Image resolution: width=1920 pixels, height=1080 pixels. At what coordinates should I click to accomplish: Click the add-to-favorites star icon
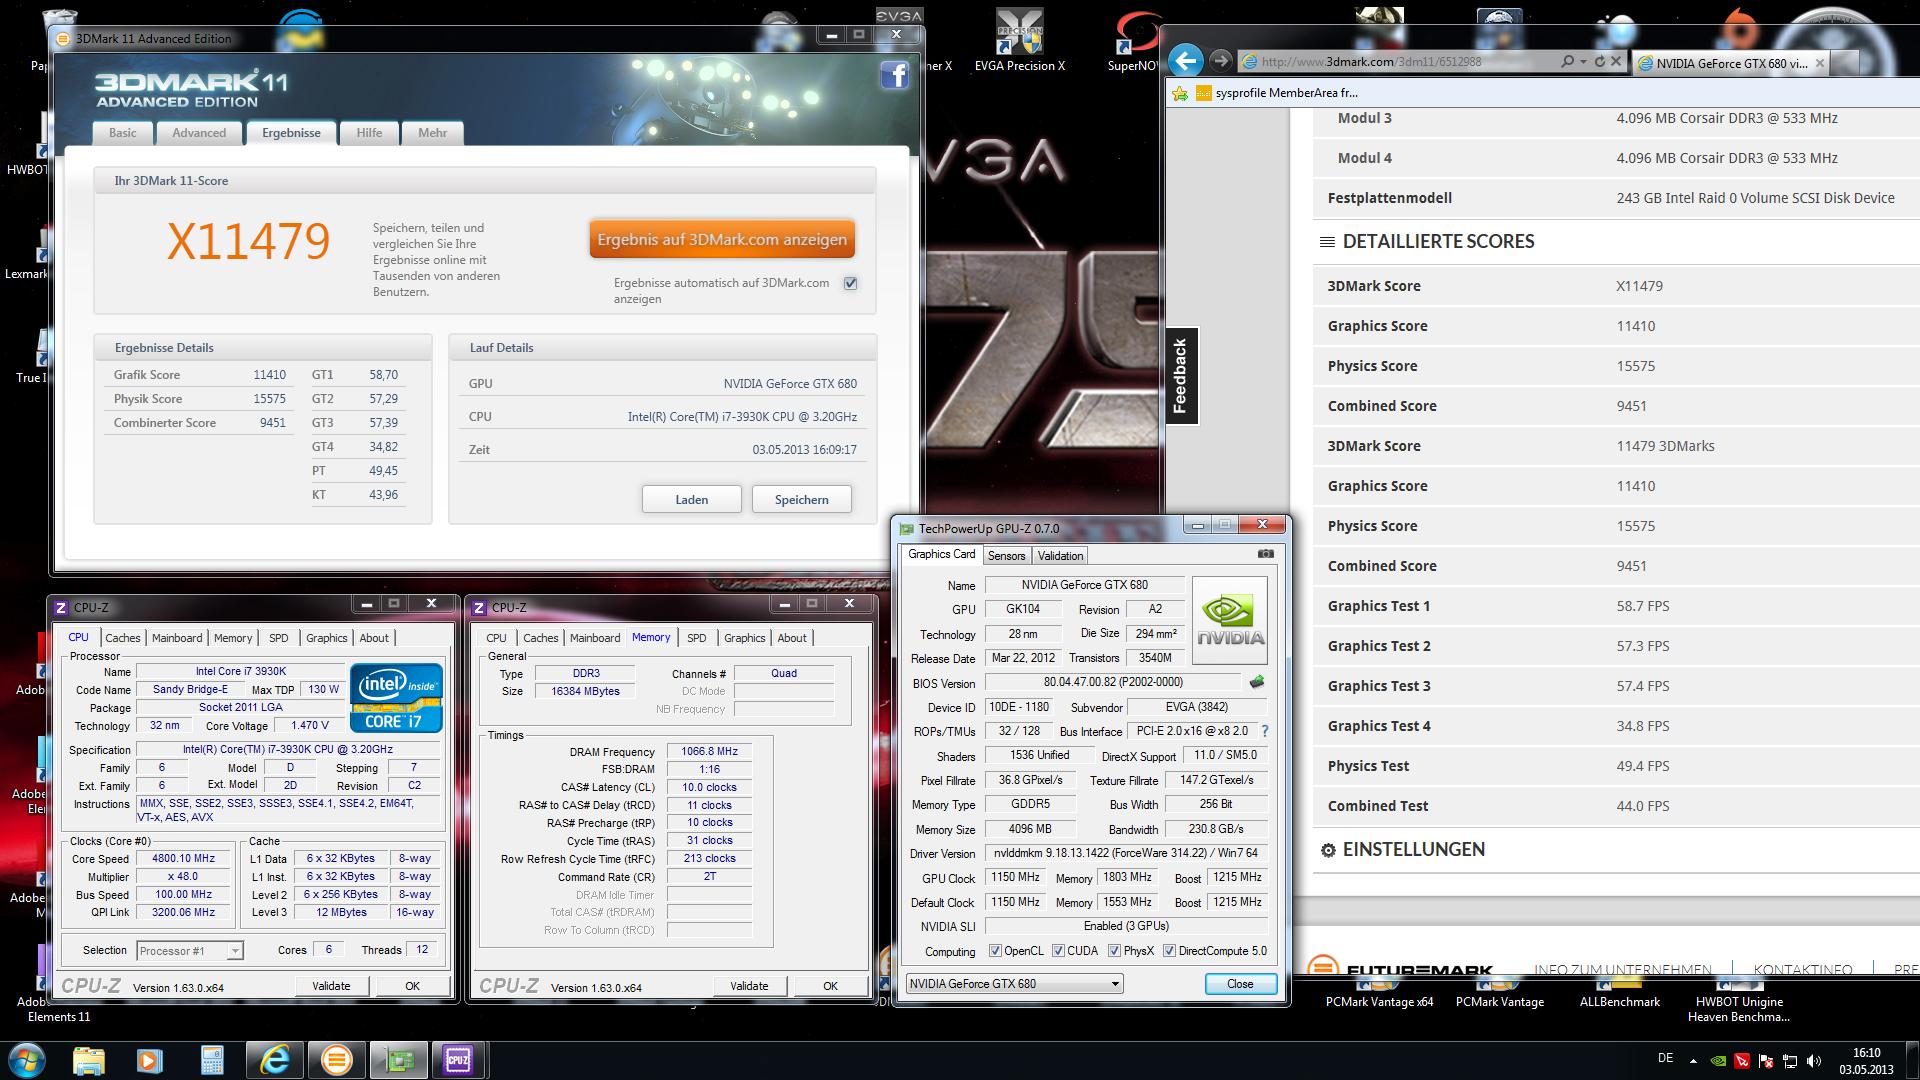pos(1180,93)
